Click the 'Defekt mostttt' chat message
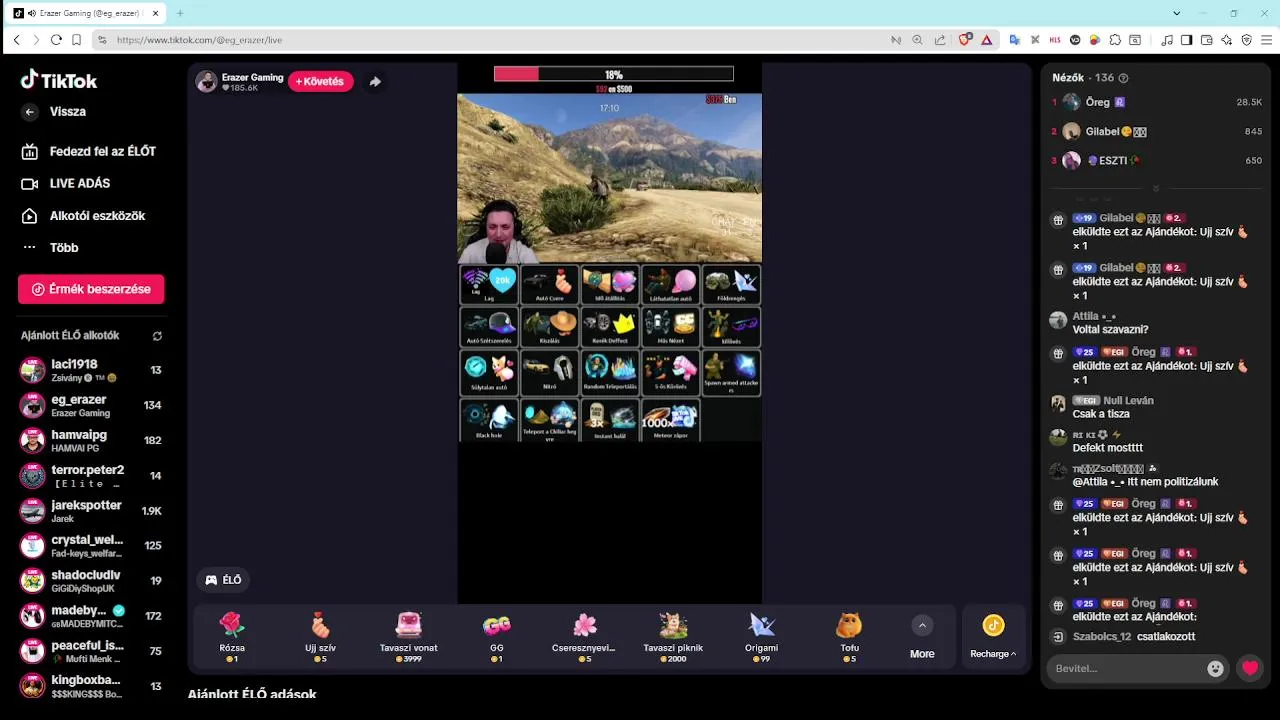The height and width of the screenshot is (720, 1280). pos(1107,448)
